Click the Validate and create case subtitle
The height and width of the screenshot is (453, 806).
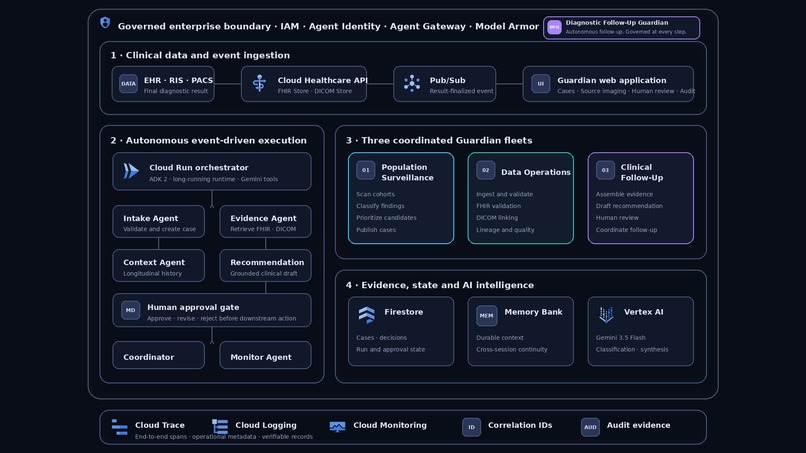pyautogui.click(x=159, y=229)
